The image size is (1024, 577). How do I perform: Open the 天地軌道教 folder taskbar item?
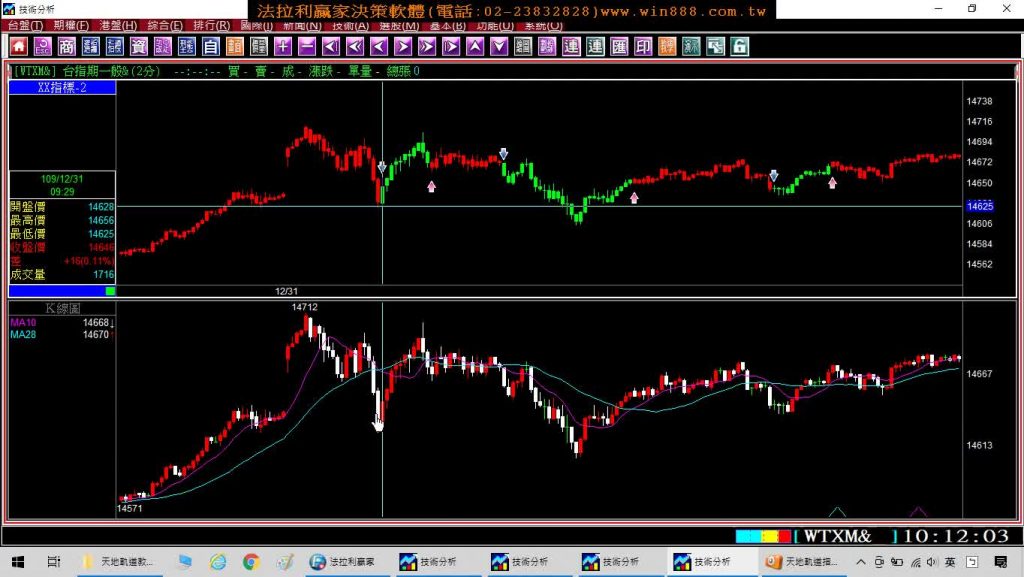pos(119,562)
